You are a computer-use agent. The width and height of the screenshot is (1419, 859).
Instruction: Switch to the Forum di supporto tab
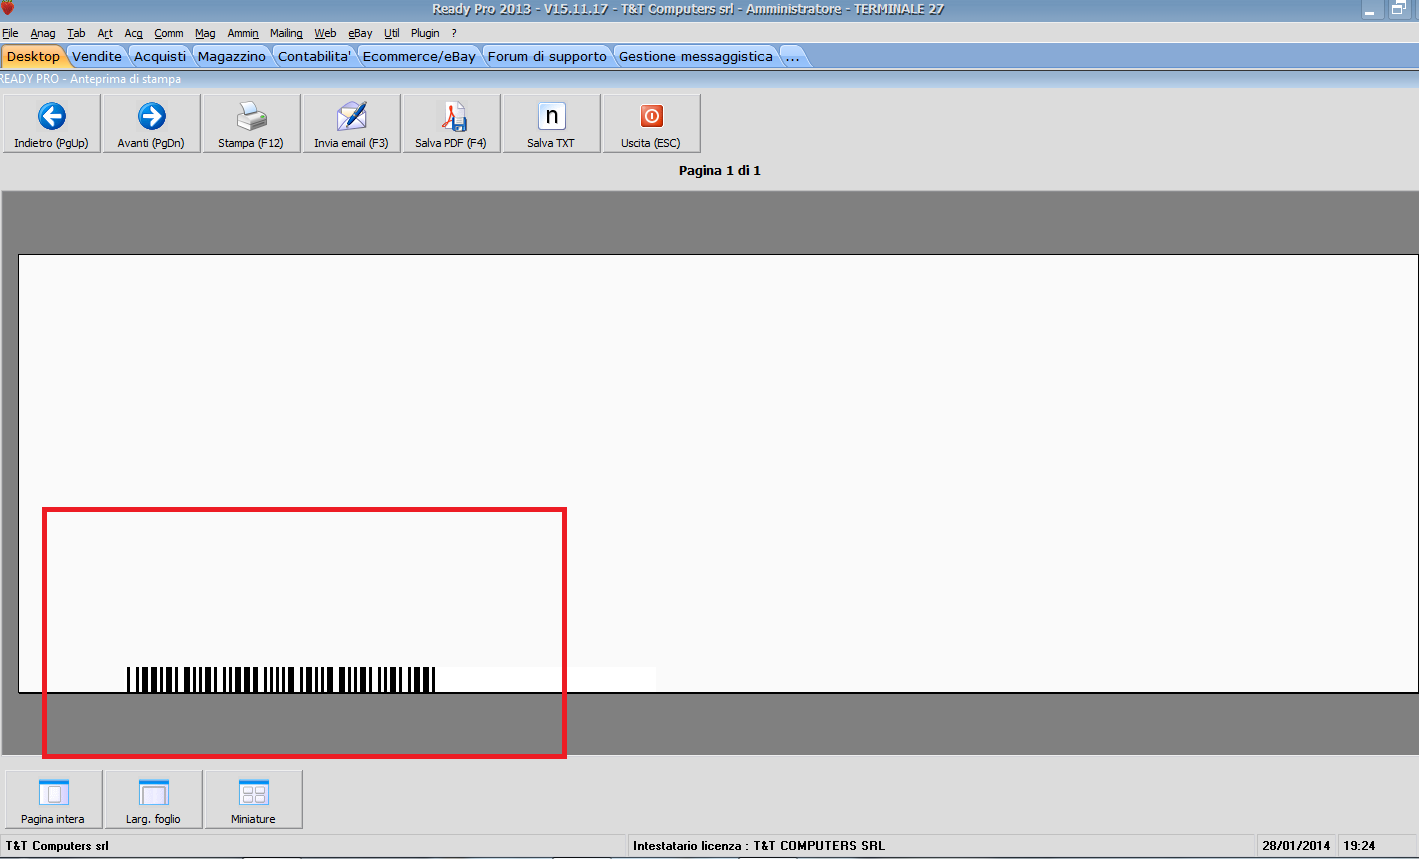pos(547,56)
